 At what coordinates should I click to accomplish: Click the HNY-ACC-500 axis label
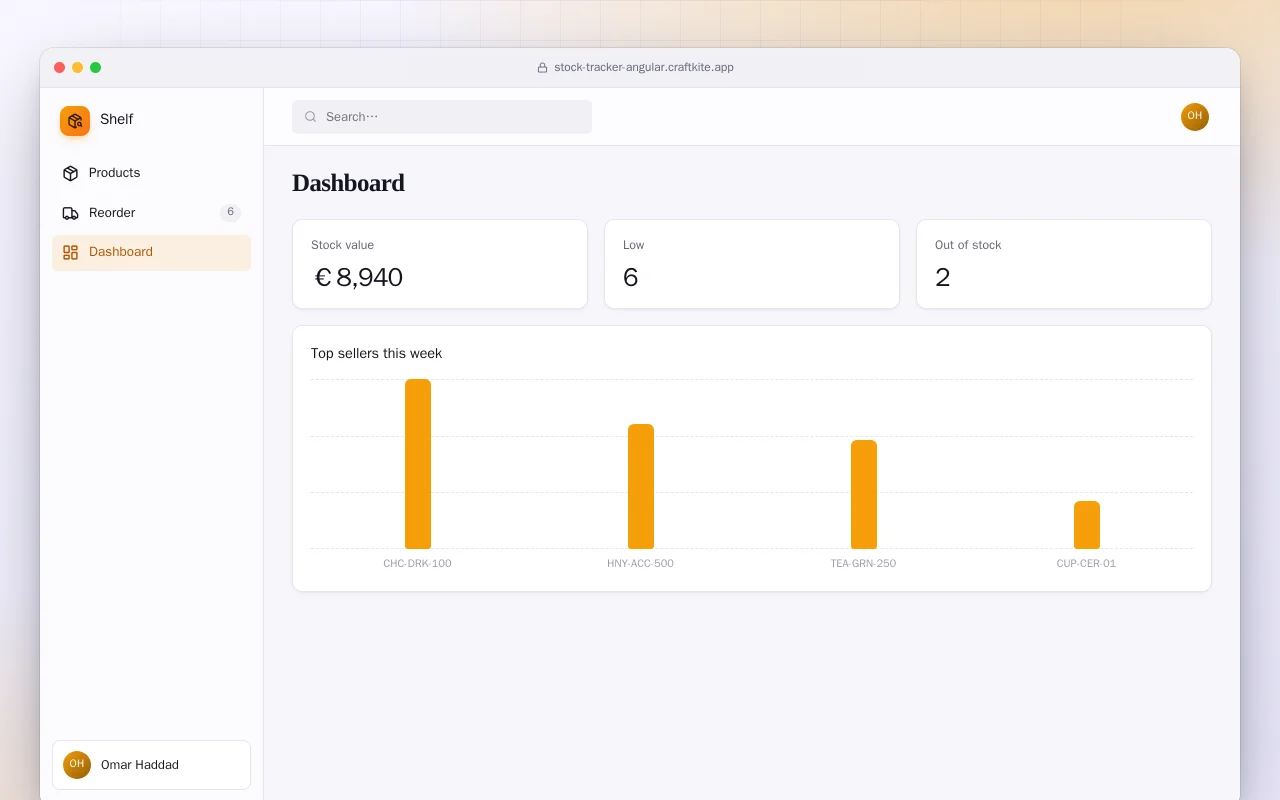click(x=640, y=564)
